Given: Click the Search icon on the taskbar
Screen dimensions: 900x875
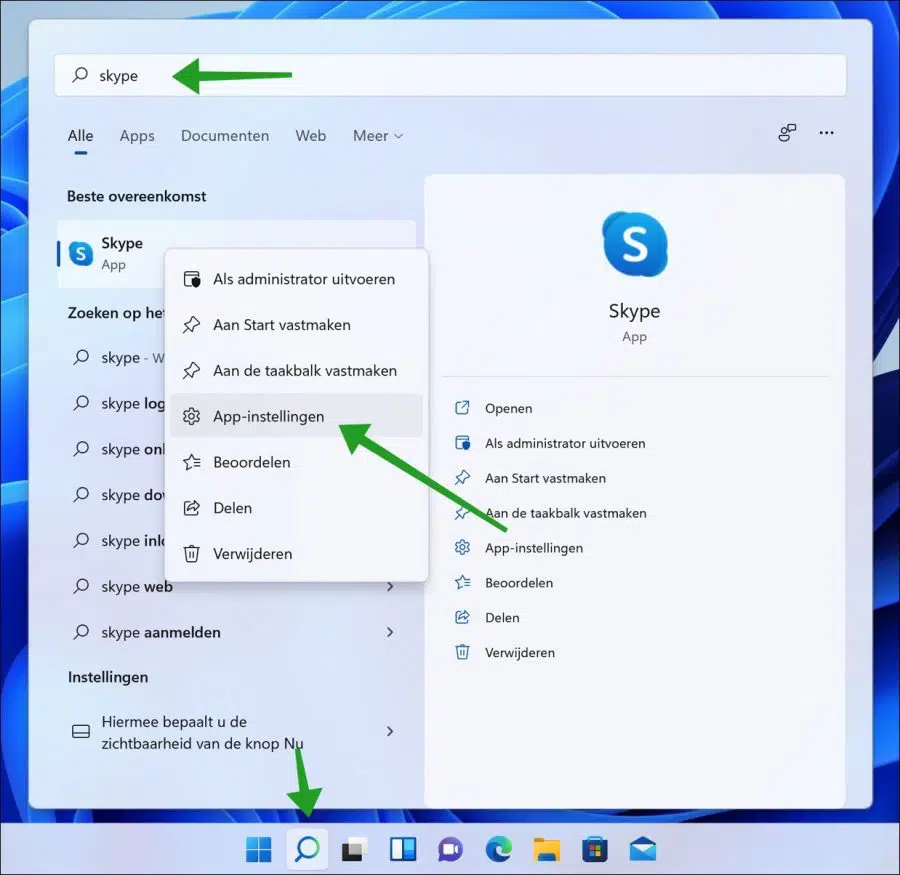Looking at the screenshot, I should 307,849.
